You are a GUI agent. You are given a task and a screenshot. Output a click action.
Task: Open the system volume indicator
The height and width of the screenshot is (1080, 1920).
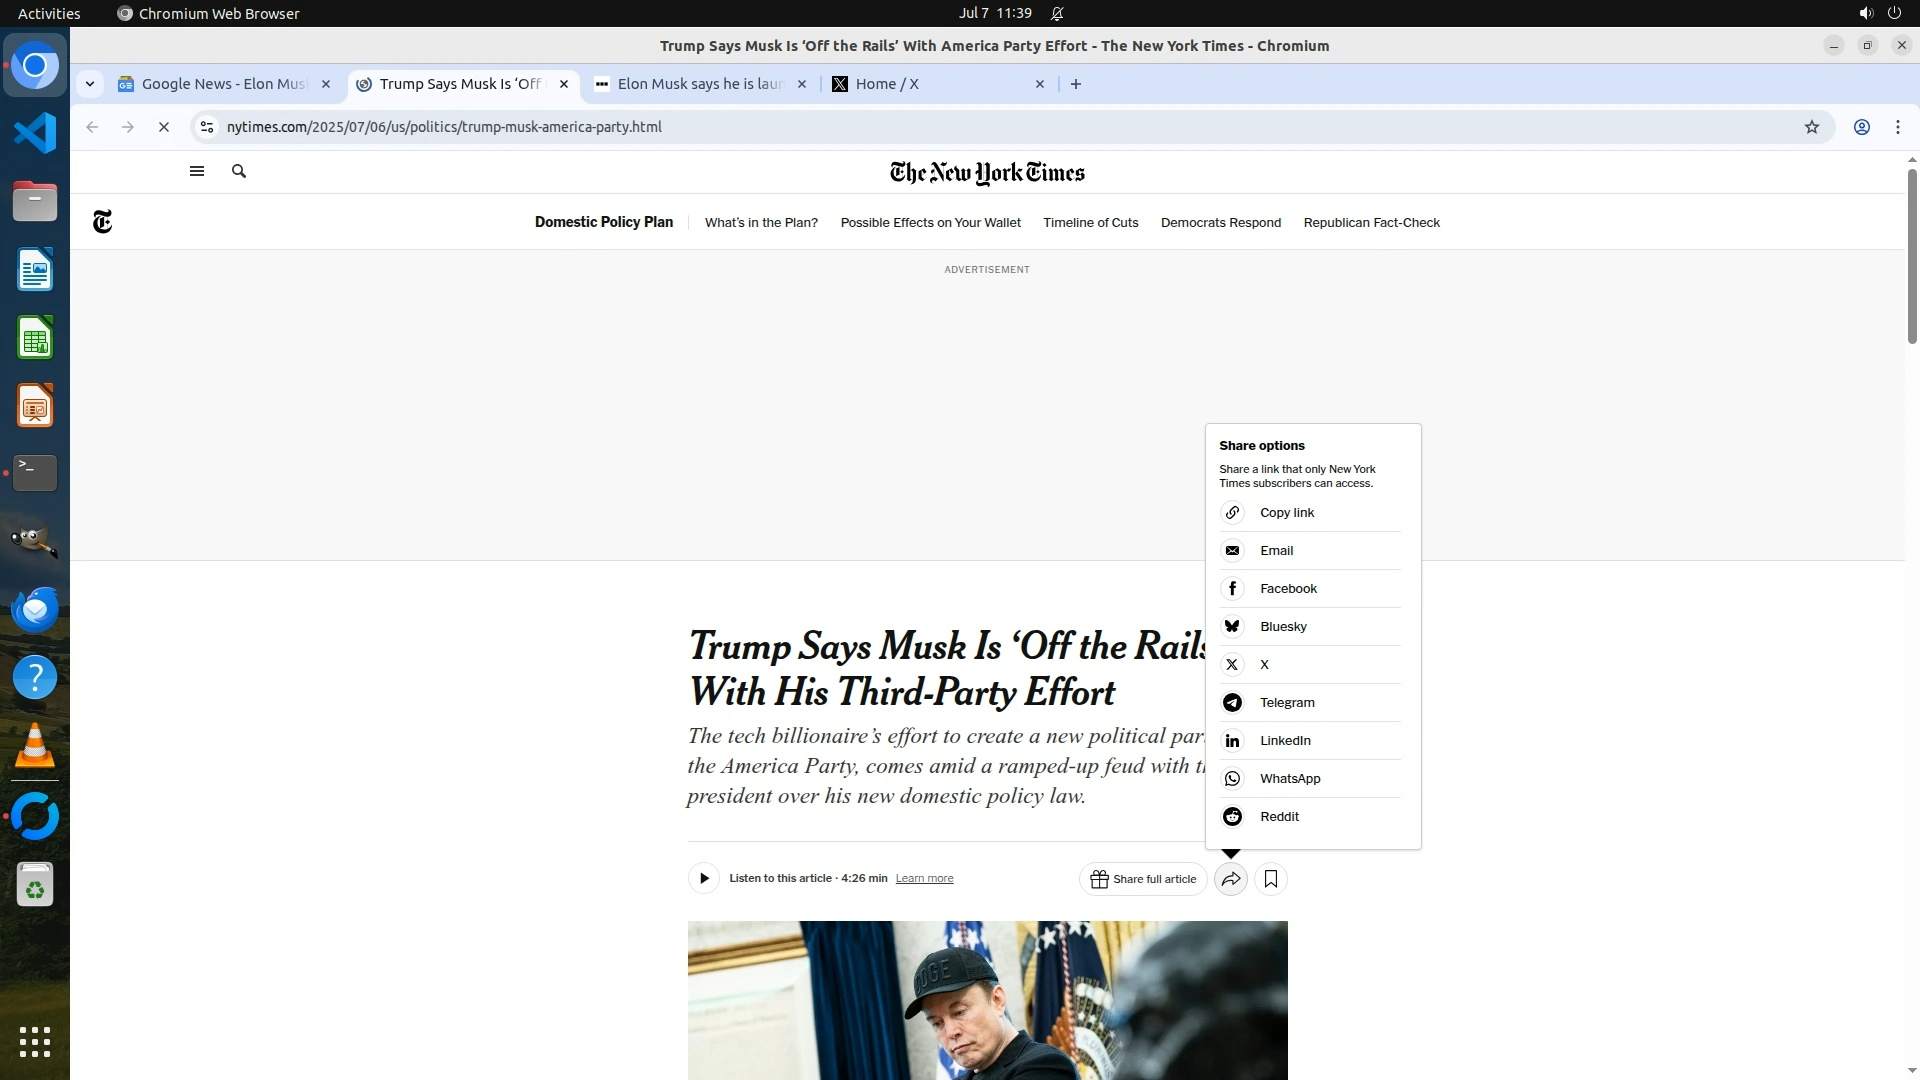(1865, 13)
